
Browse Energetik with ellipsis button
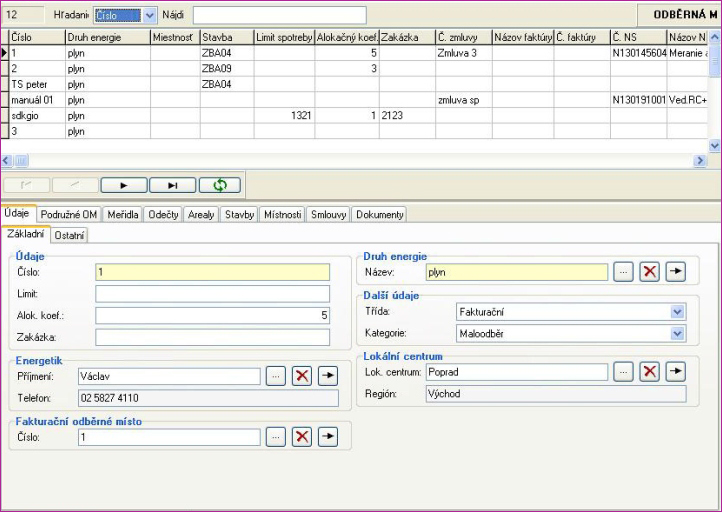click(275, 376)
